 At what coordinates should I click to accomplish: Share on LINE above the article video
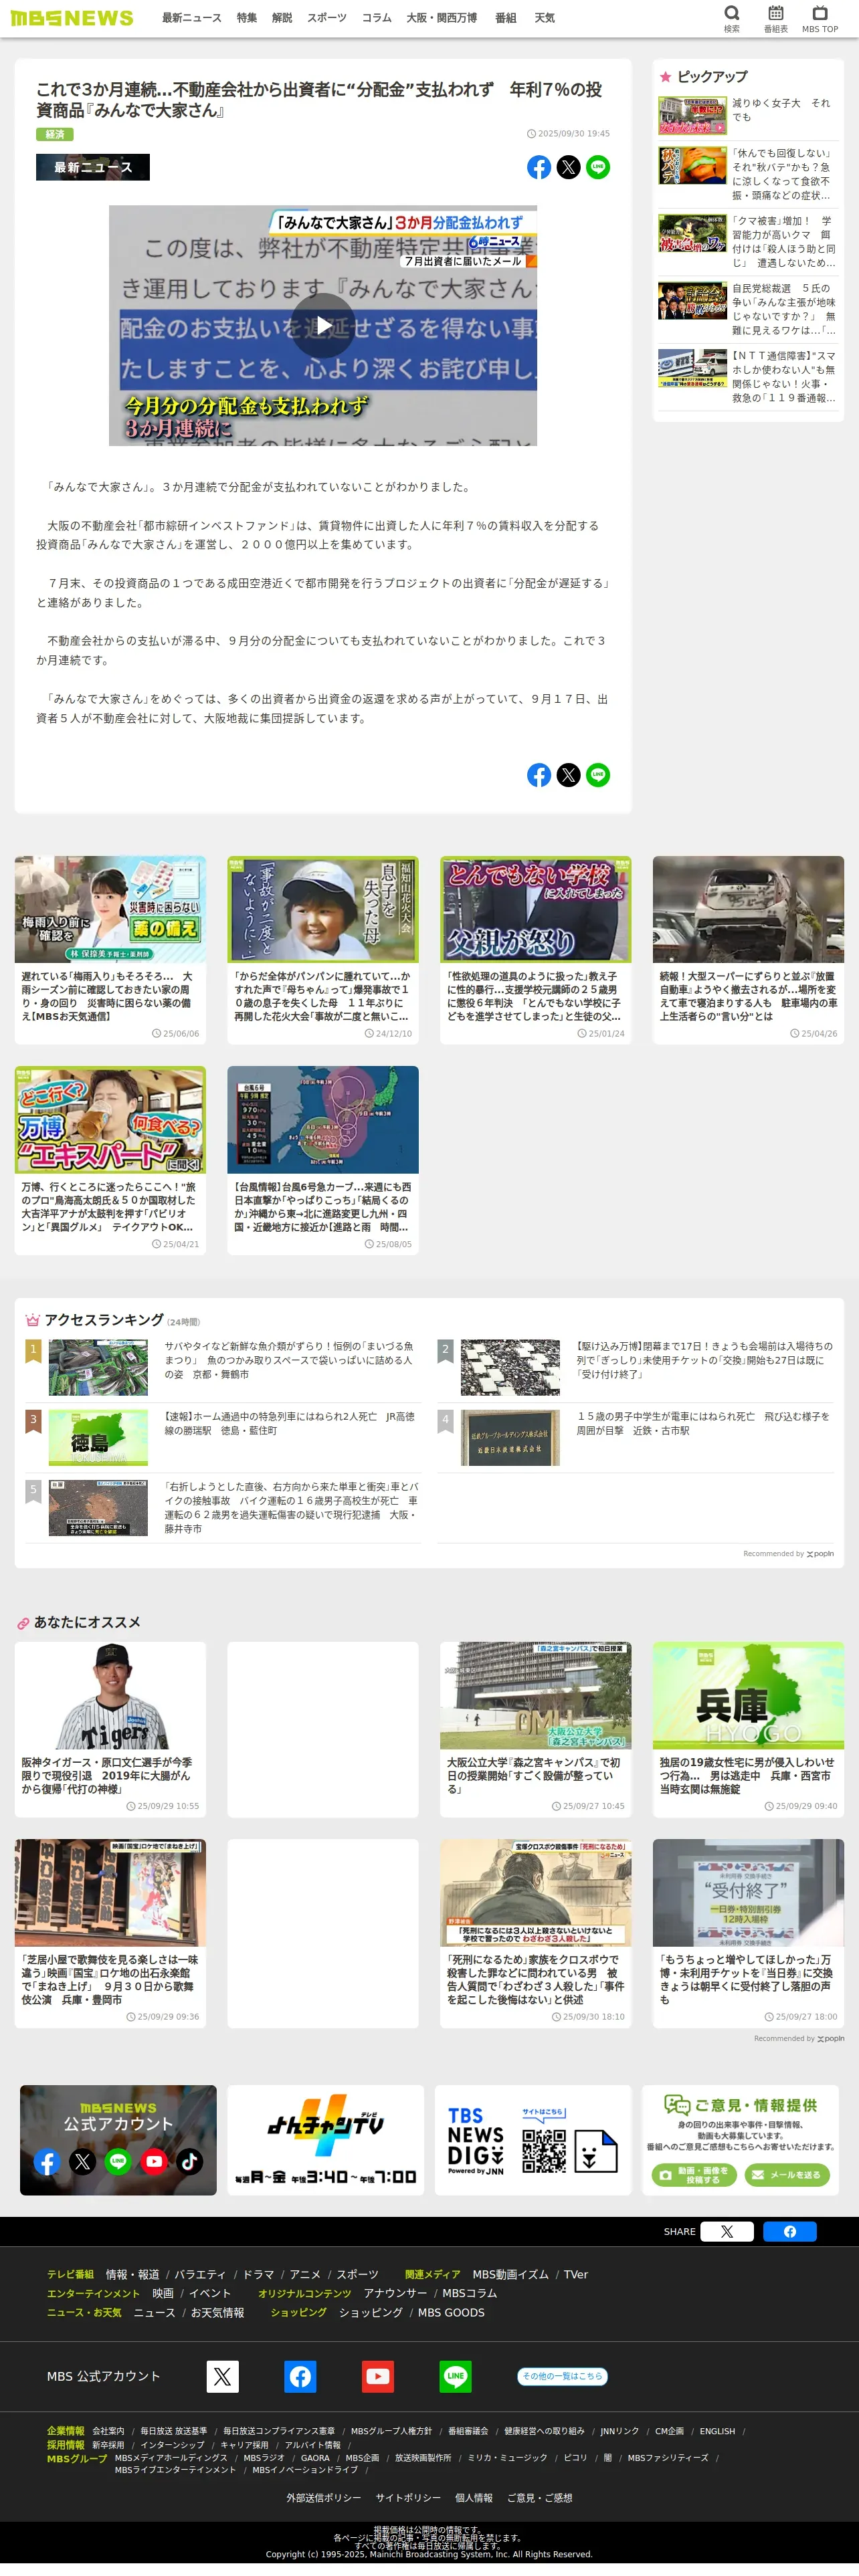coord(598,167)
